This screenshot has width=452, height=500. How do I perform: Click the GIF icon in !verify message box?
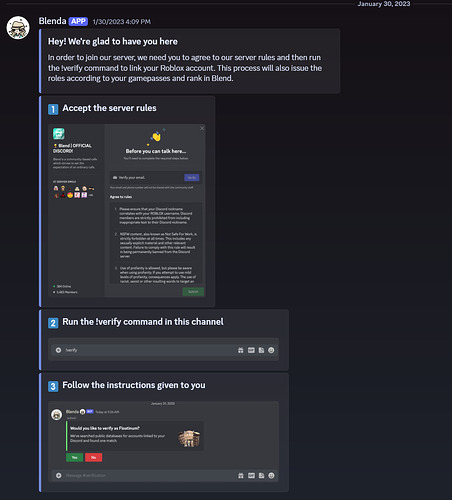click(x=251, y=350)
